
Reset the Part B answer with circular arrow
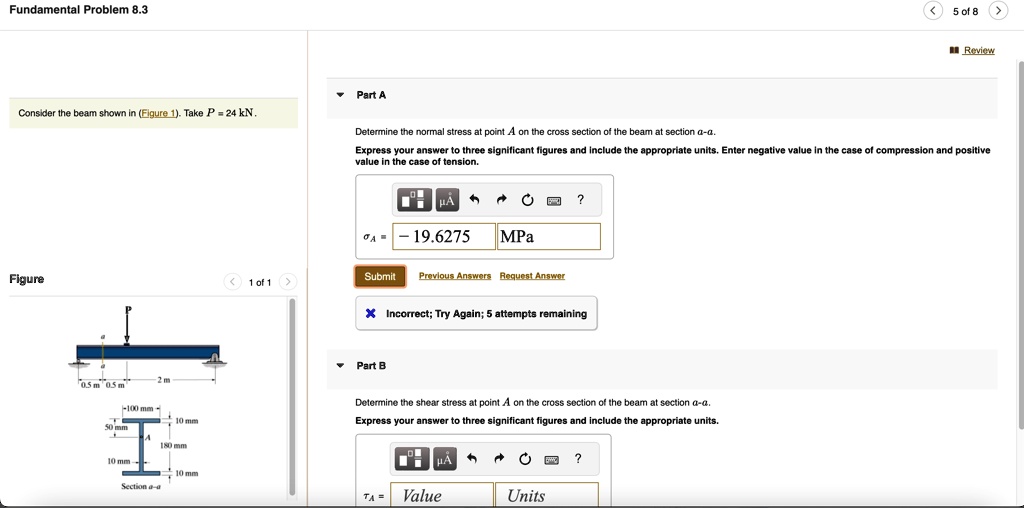[x=527, y=459]
